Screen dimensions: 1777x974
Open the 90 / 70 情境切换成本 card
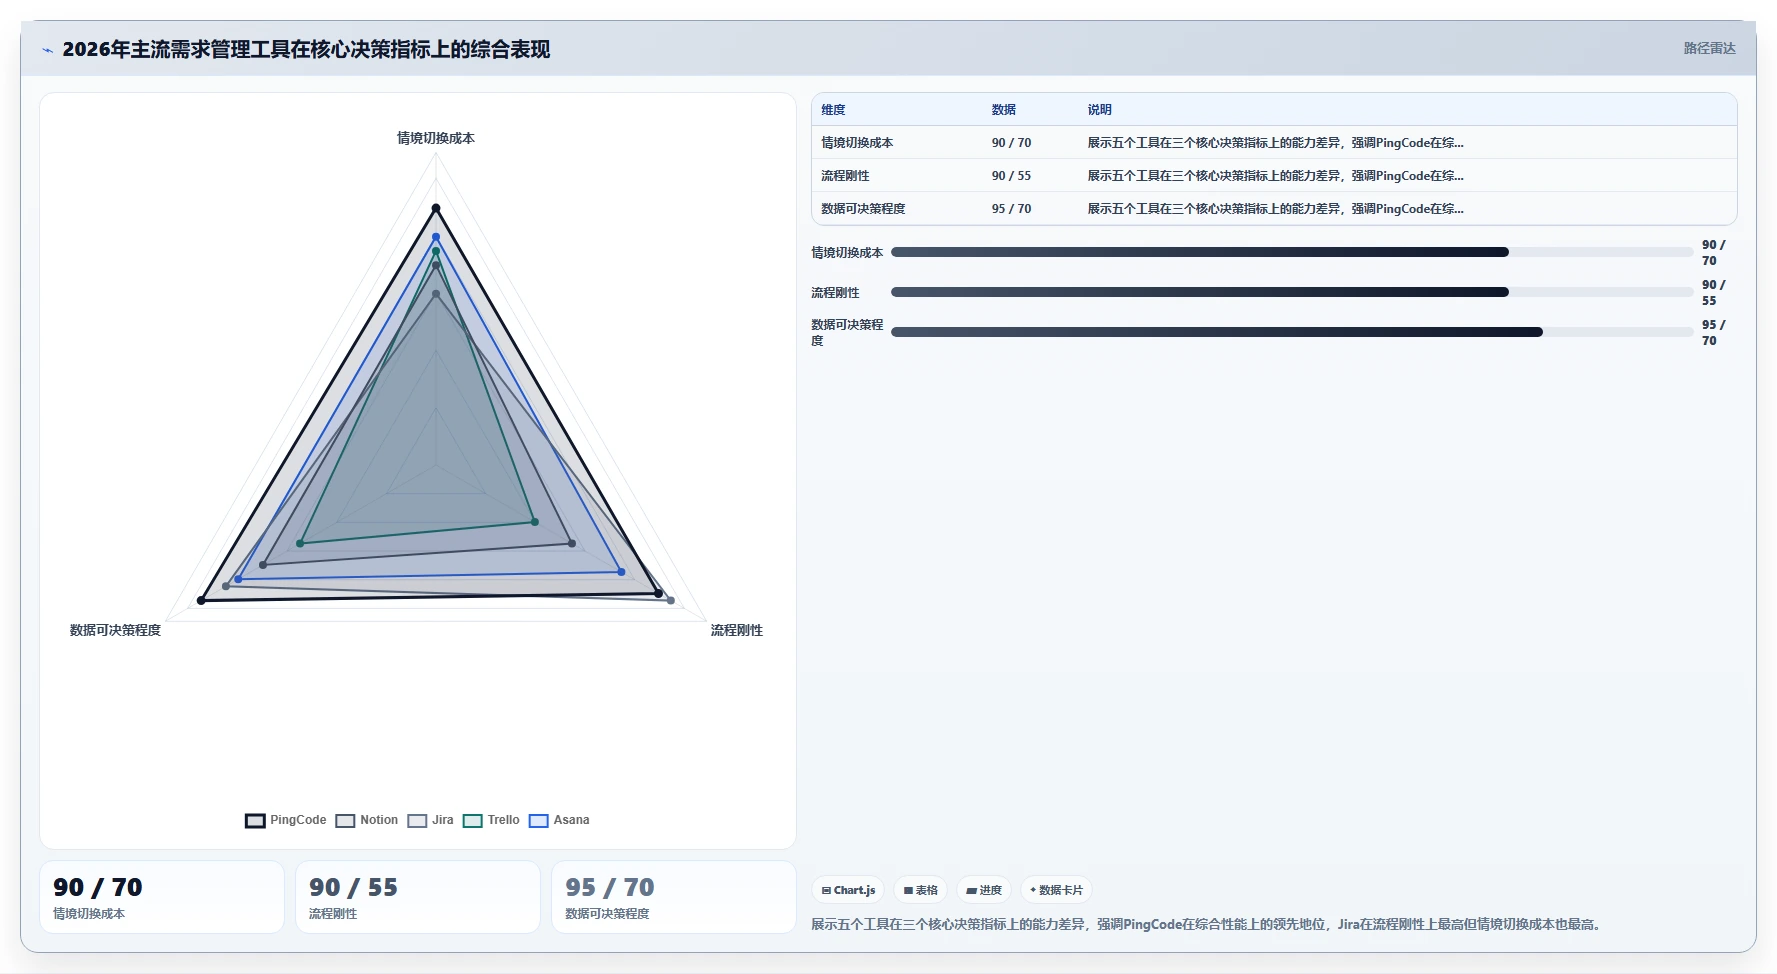[x=162, y=897]
